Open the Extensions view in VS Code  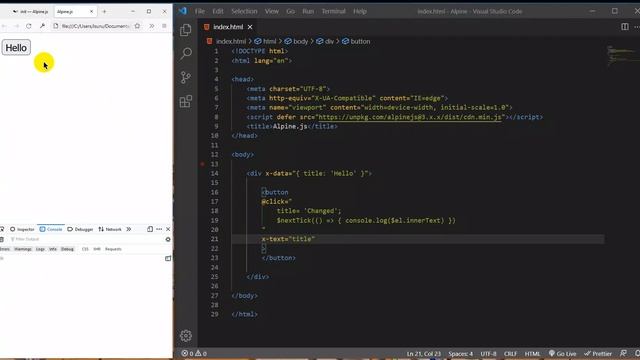[x=186, y=101]
